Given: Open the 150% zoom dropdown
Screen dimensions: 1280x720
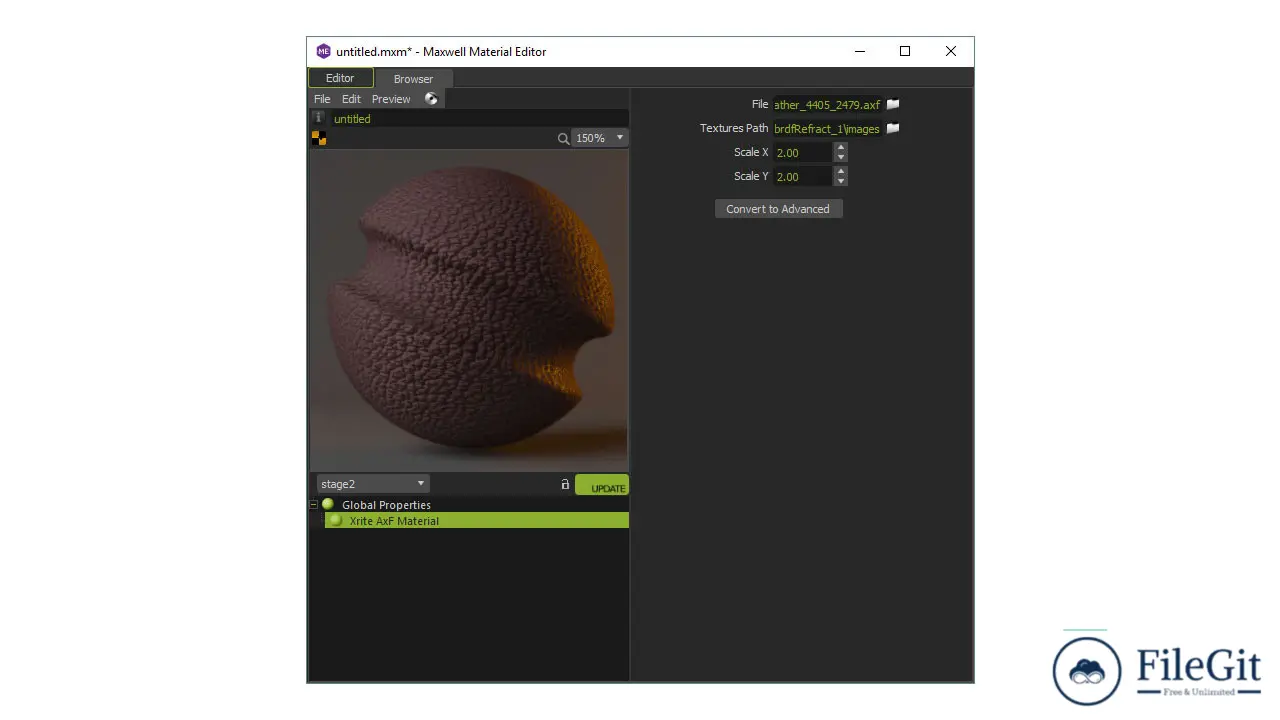Looking at the screenshot, I should (600, 138).
